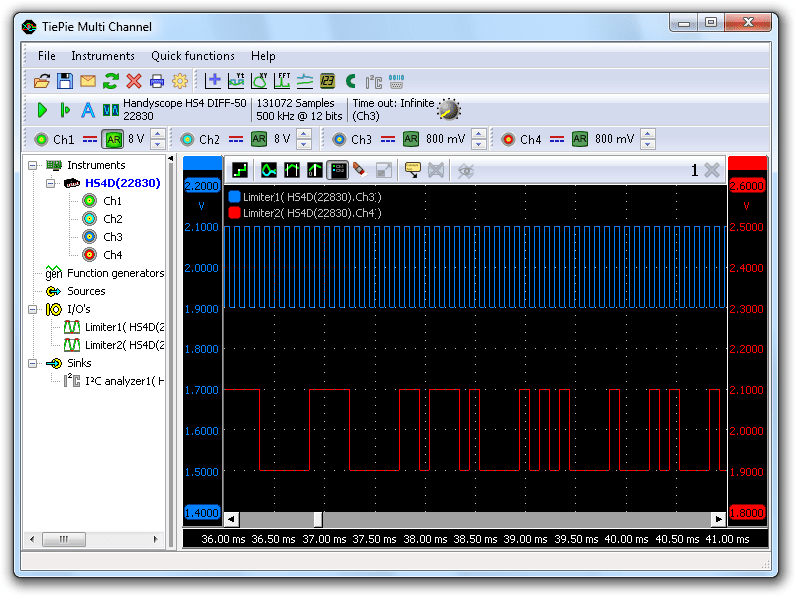Decrease Ch2 range from 8 V
Image resolution: width=795 pixels, height=596 pixels.
pyautogui.click(x=304, y=144)
